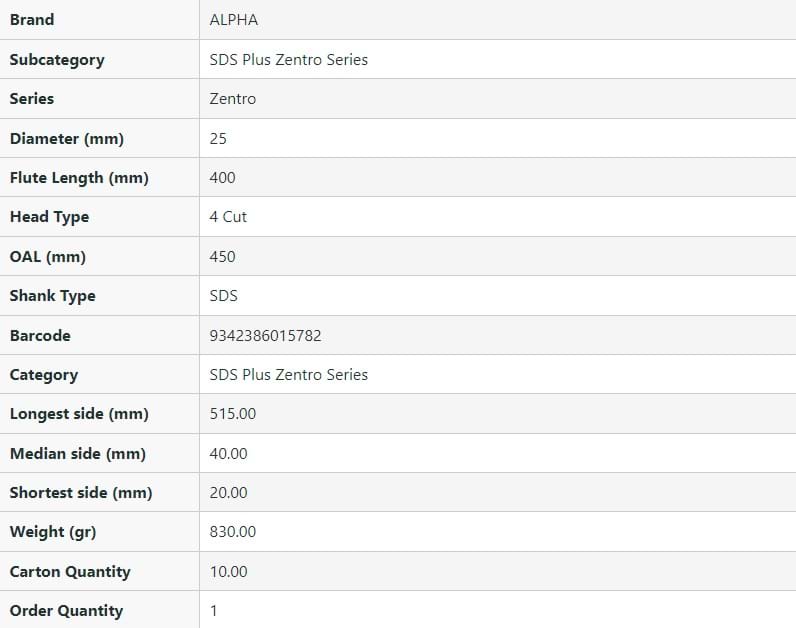The height and width of the screenshot is (628, 796).
Task: Click the Barcode row label
Action: click(x=40, y=336)
